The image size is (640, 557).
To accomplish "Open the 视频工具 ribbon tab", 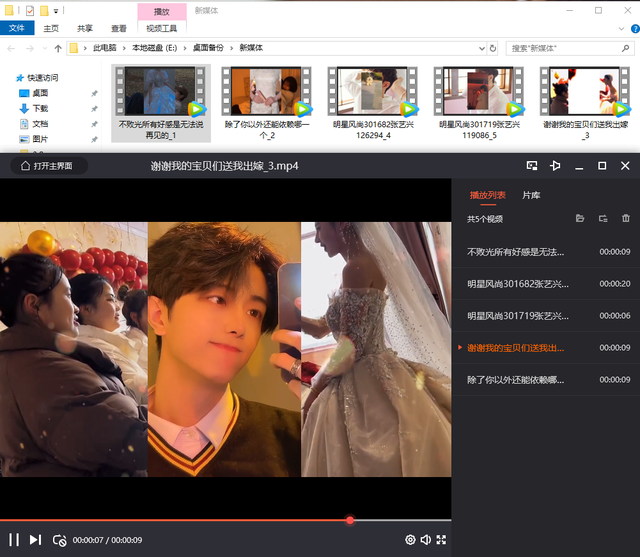I will [x=162, y=28].
